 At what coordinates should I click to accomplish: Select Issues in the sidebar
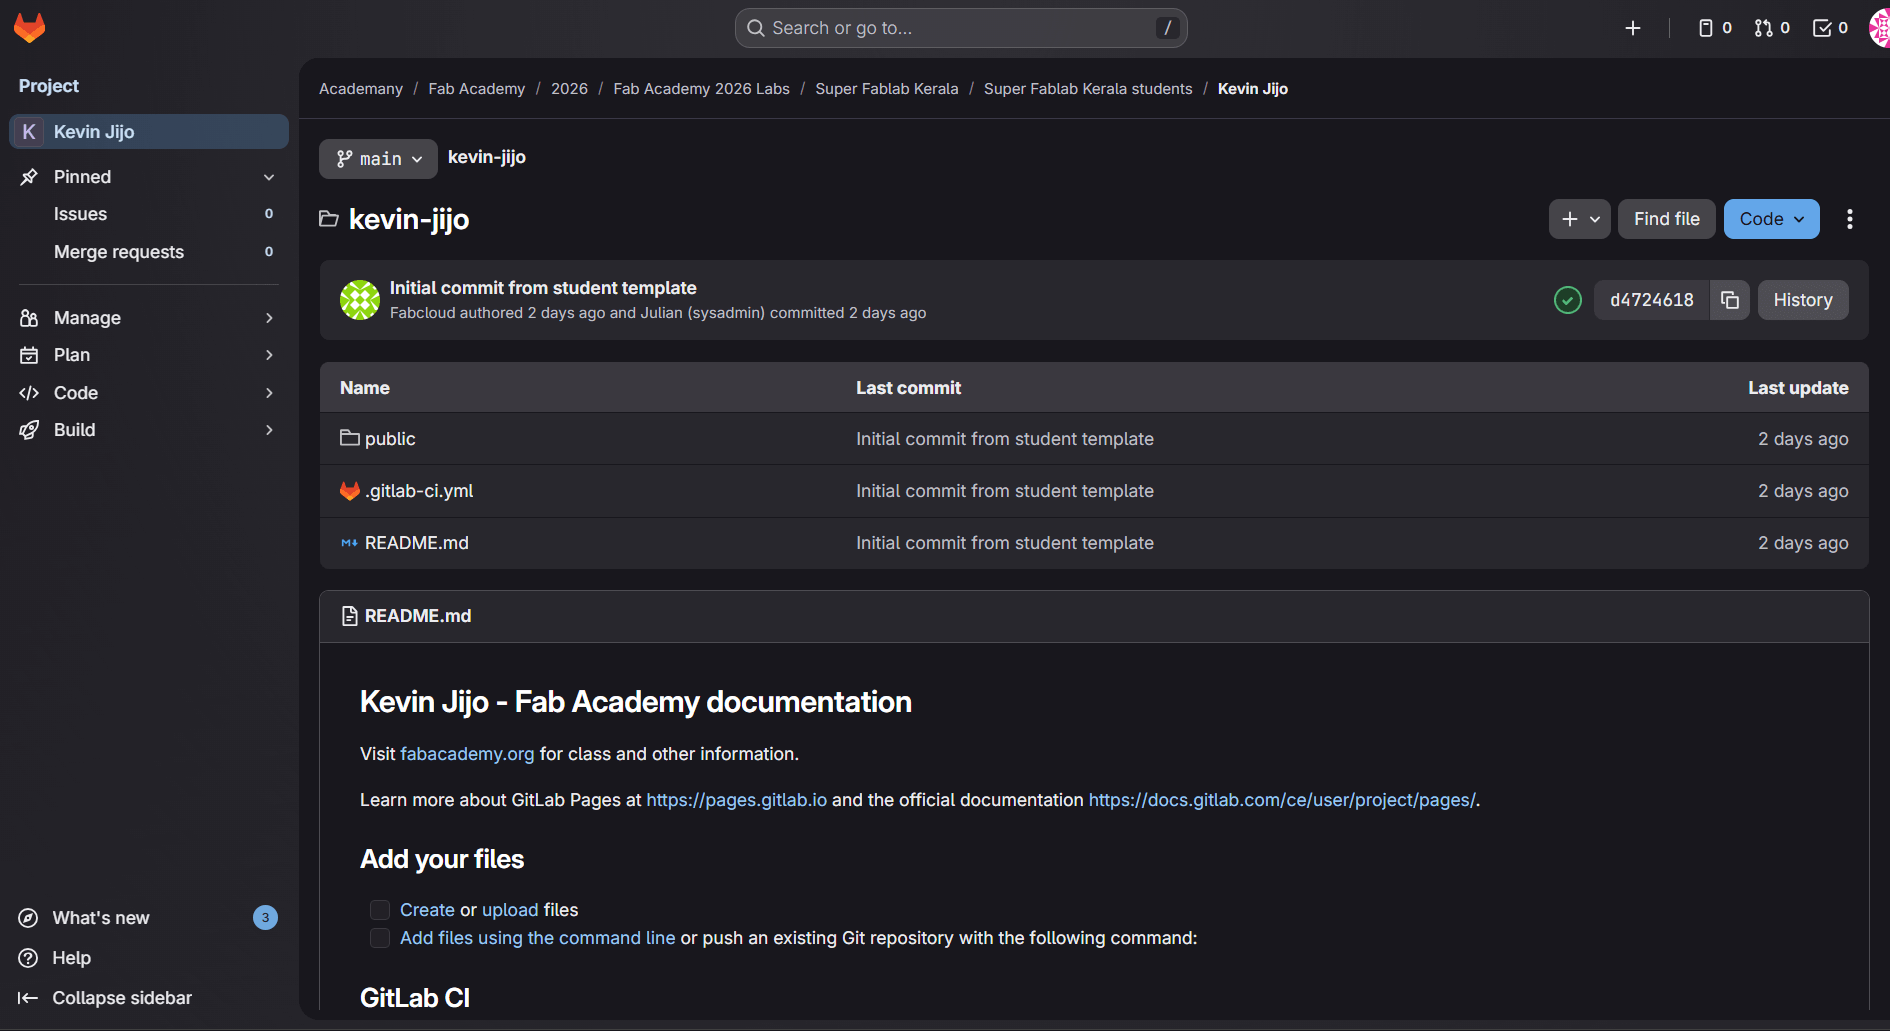[80, 214]
